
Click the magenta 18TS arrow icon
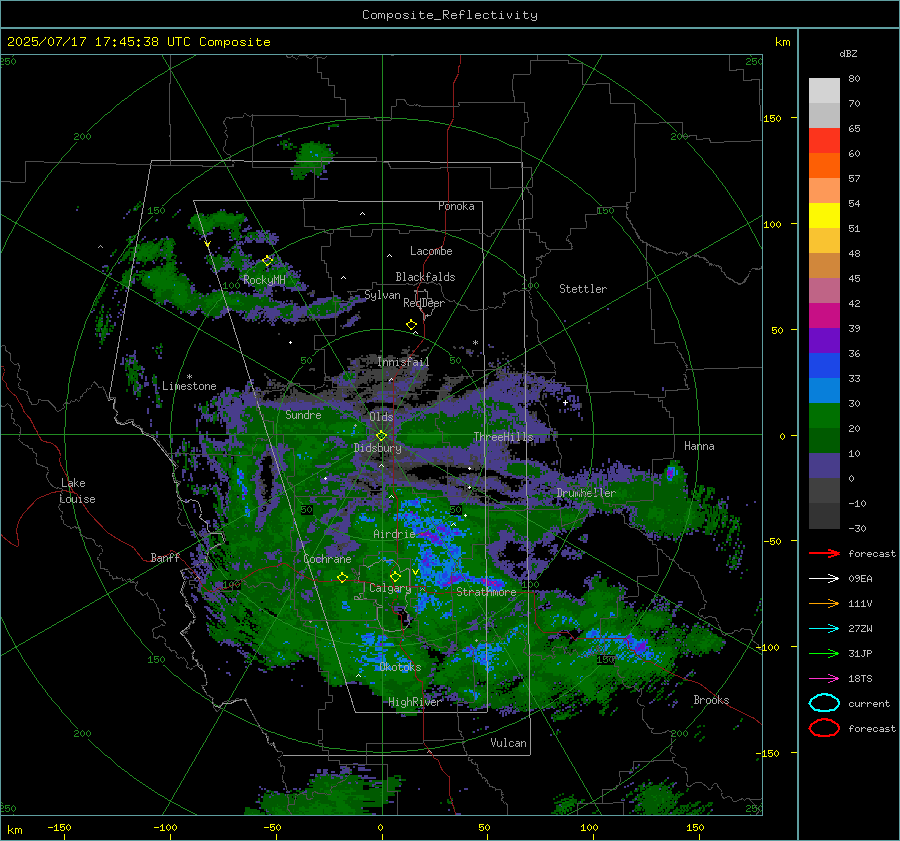(x=824, y=679)
